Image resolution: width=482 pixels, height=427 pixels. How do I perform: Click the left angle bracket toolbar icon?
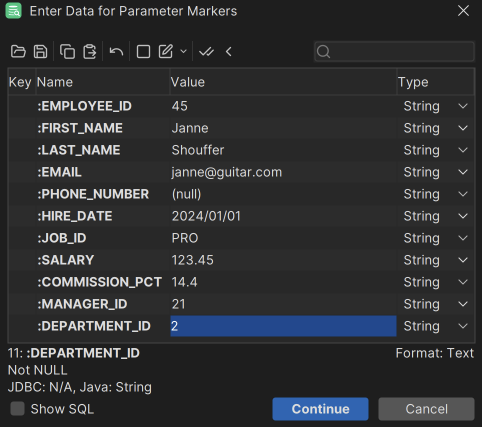pyautogui.click(x=229, y=52)
